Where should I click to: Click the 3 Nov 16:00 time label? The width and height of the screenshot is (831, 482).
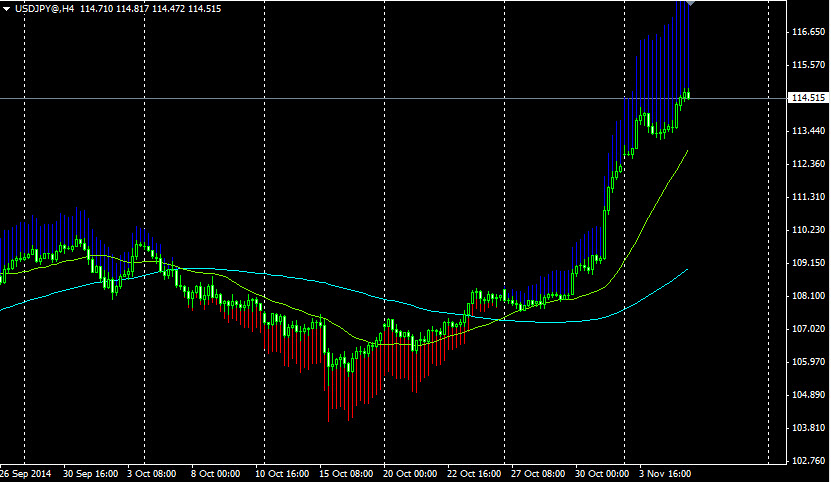coord(665,474)
